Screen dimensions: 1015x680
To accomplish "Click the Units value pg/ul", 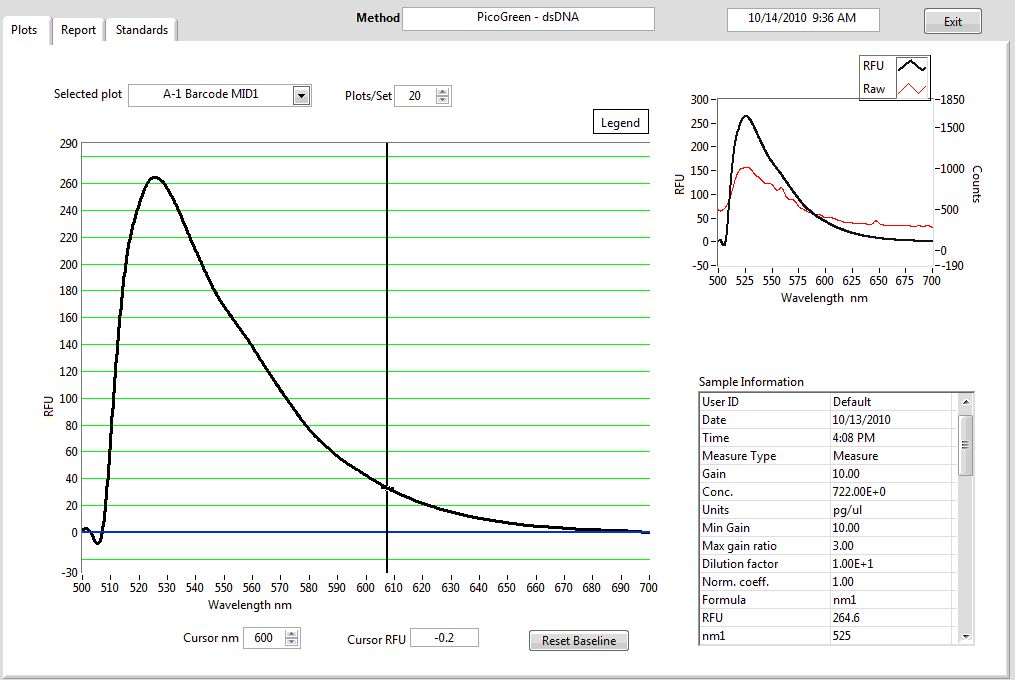I will click(847, 510).
